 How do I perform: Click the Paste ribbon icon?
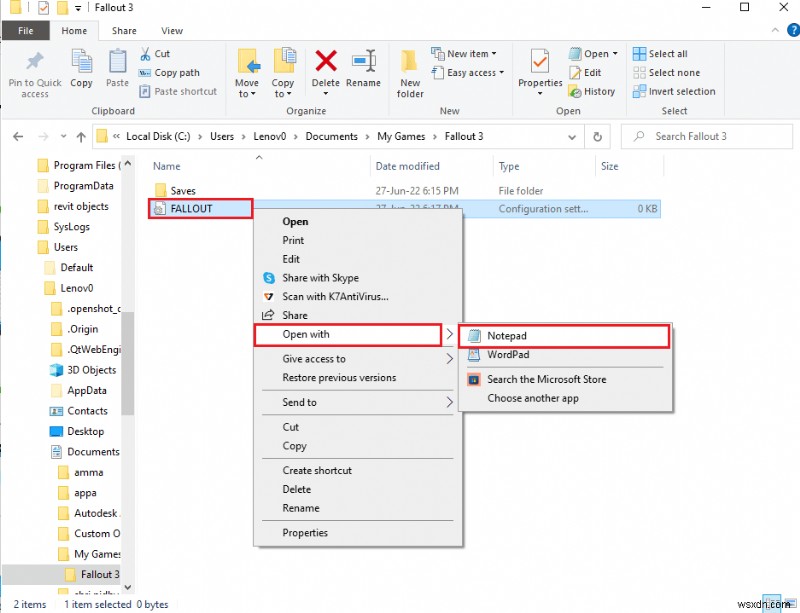coord(117,62)
